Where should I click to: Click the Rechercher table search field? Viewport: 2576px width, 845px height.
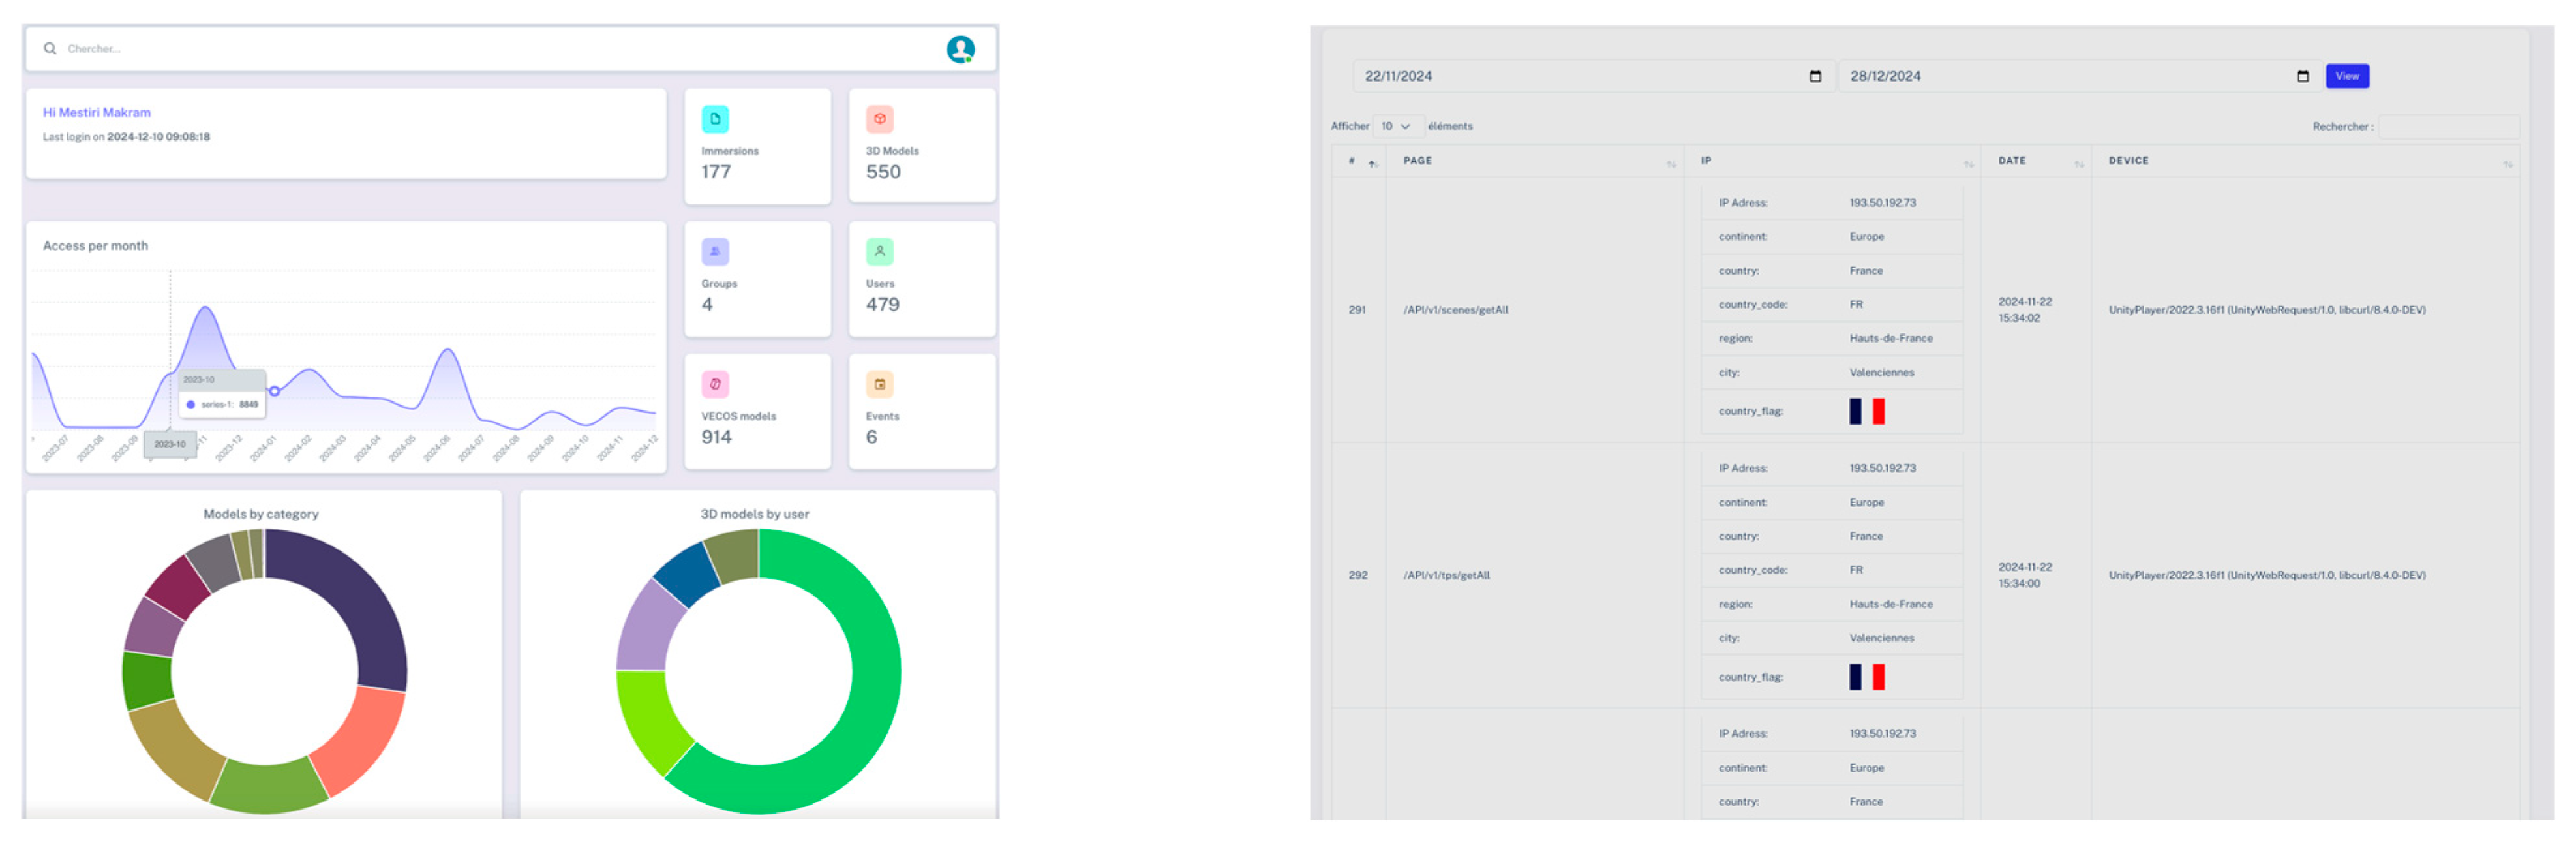point(2448,126)
